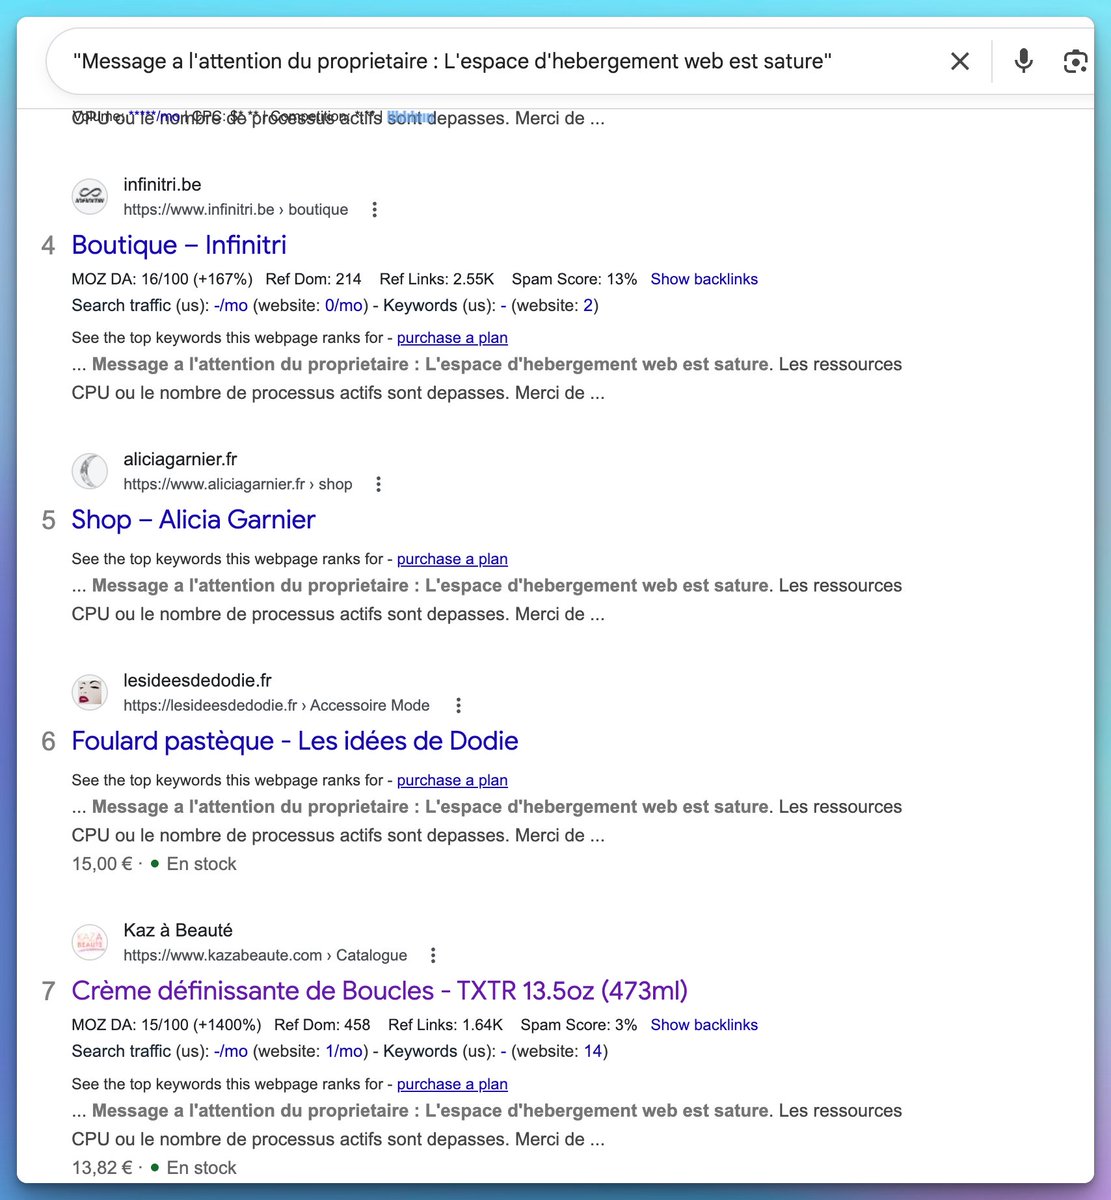Click purchase a plan under Alicia Garnier result

pos(452,559)
